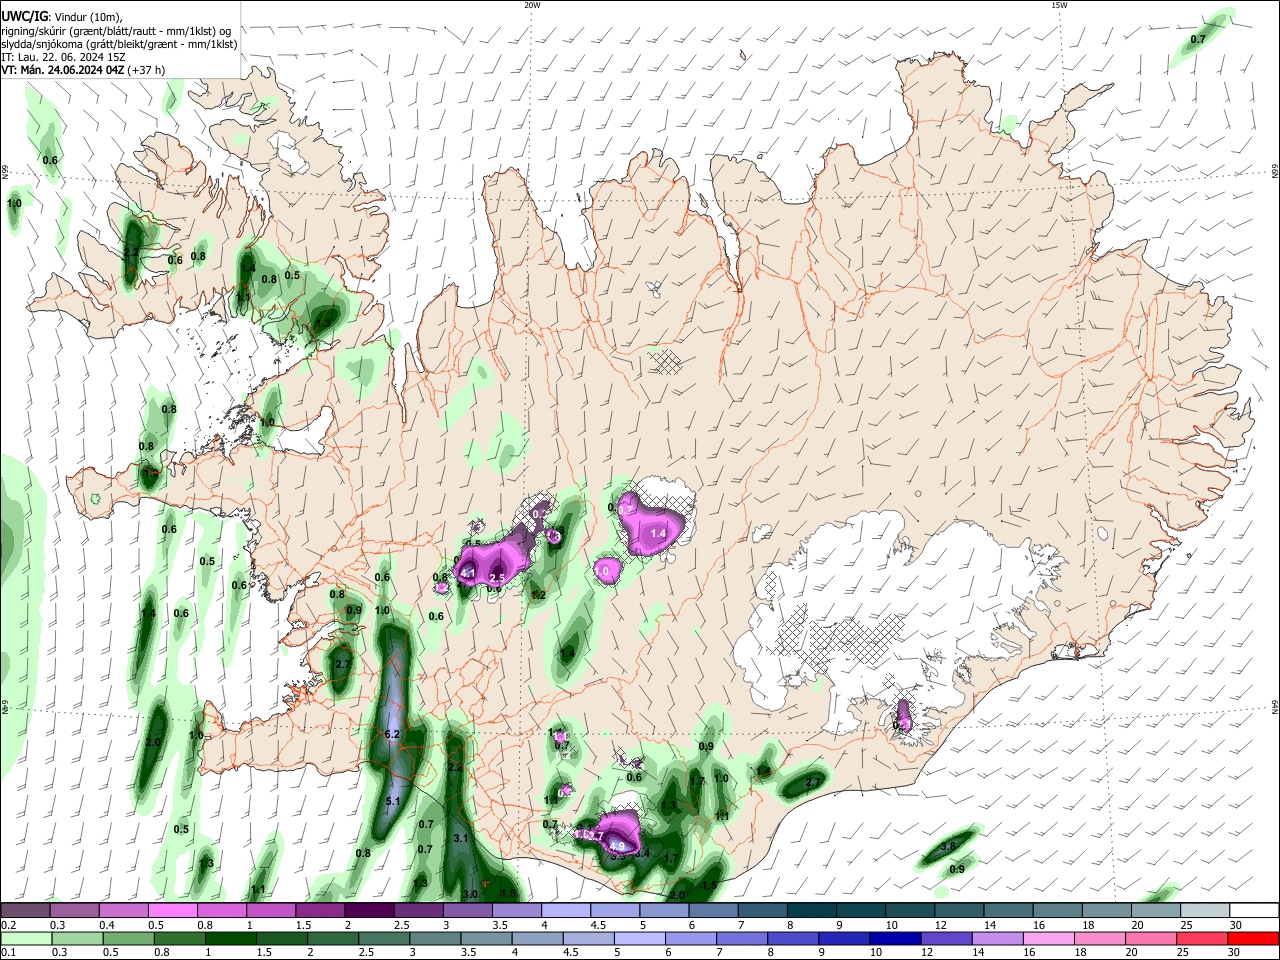Image resolution: width=1280 pixels, height=960 pixels.
Task: Pick the bright red rain swatch after 30
Action: click(1254, 939)
